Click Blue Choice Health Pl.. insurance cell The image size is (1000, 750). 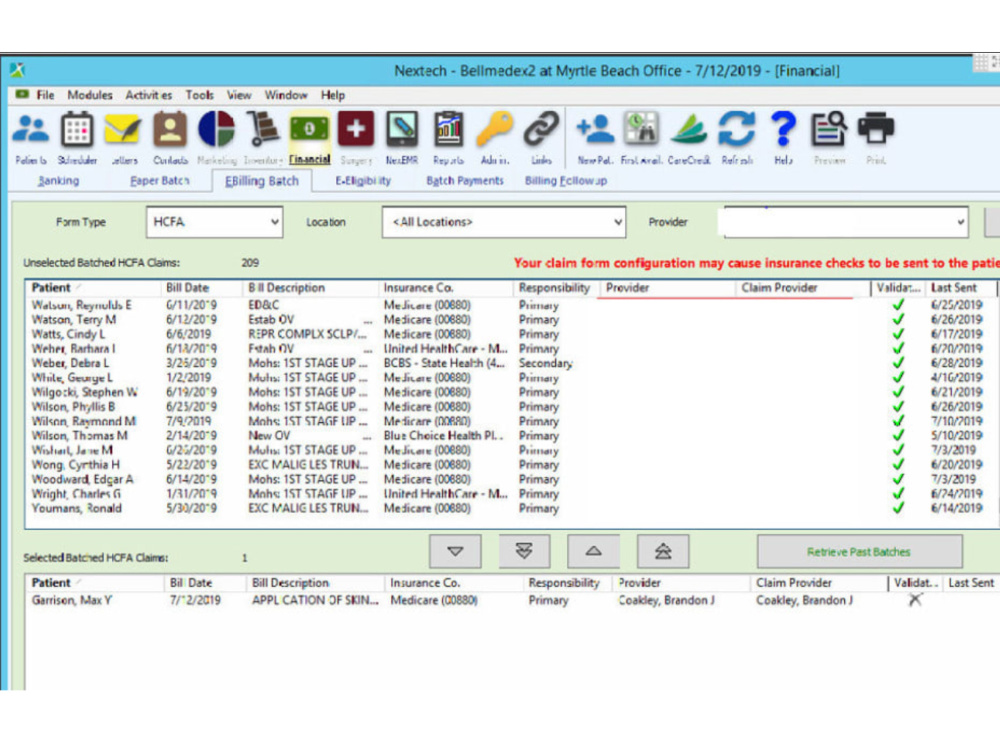pyautogui.click(x=443, y=436)
